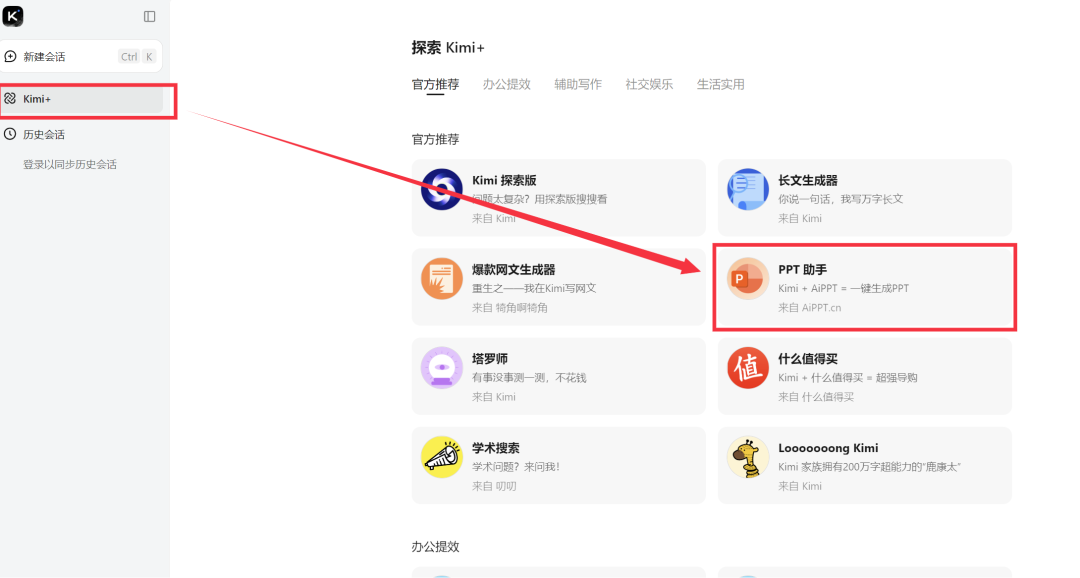Click the 学术搜索 megaphone icon
Image resolution: width=1080 pixels, height=578 pixels.
tap(442, 457)
